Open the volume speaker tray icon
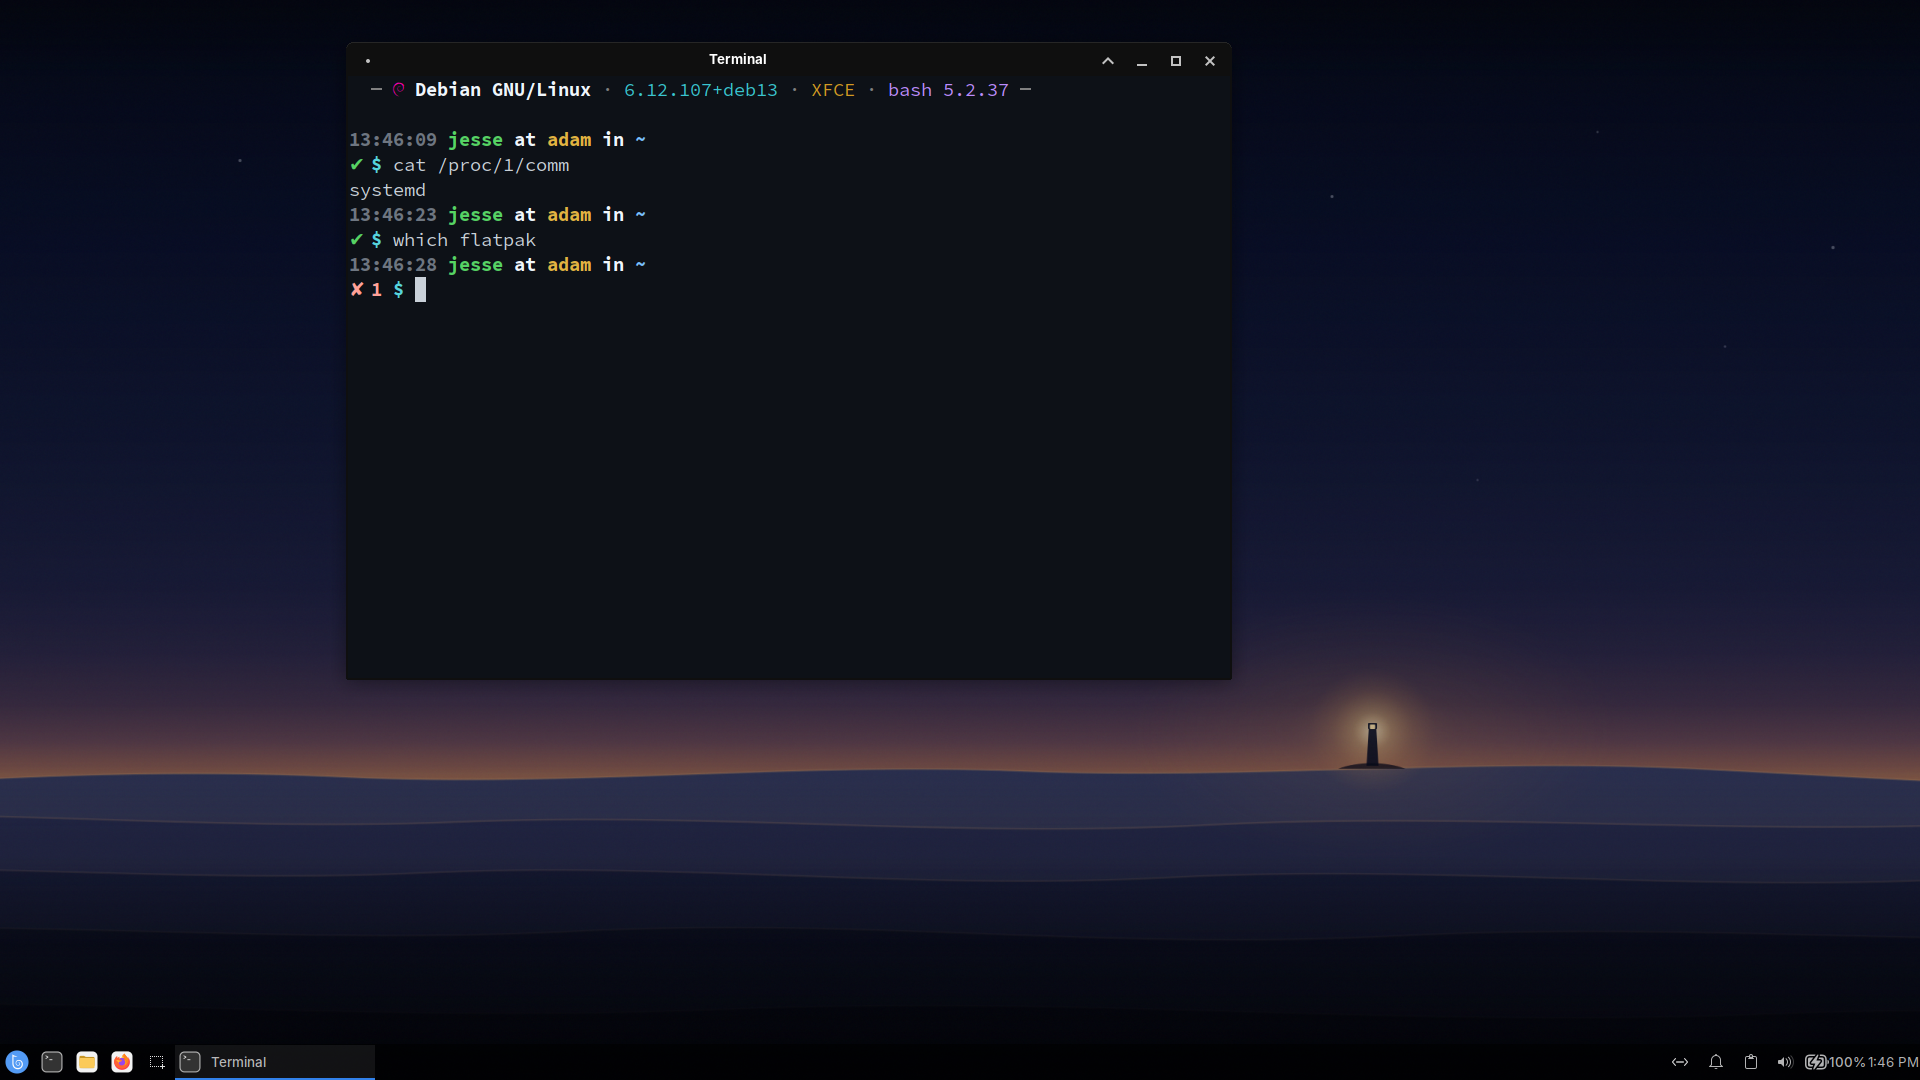The width and height of the screenshot is (1920, 1080). [x=1785, y=1062]
